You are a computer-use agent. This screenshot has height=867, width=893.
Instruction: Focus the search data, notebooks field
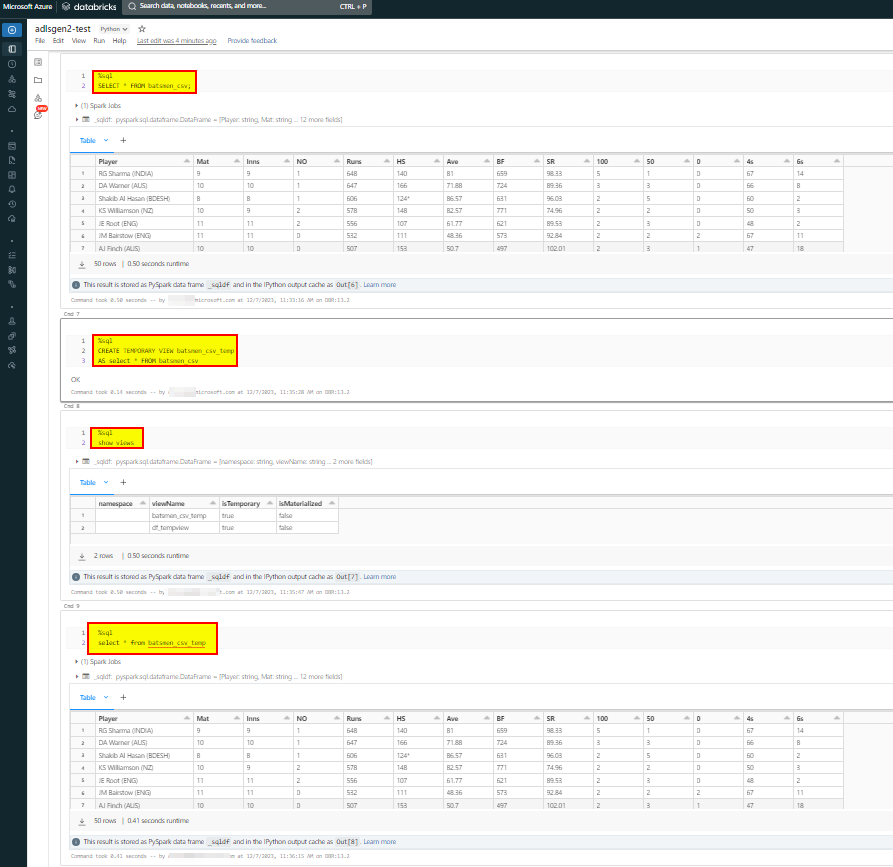[x=247, y=6]
